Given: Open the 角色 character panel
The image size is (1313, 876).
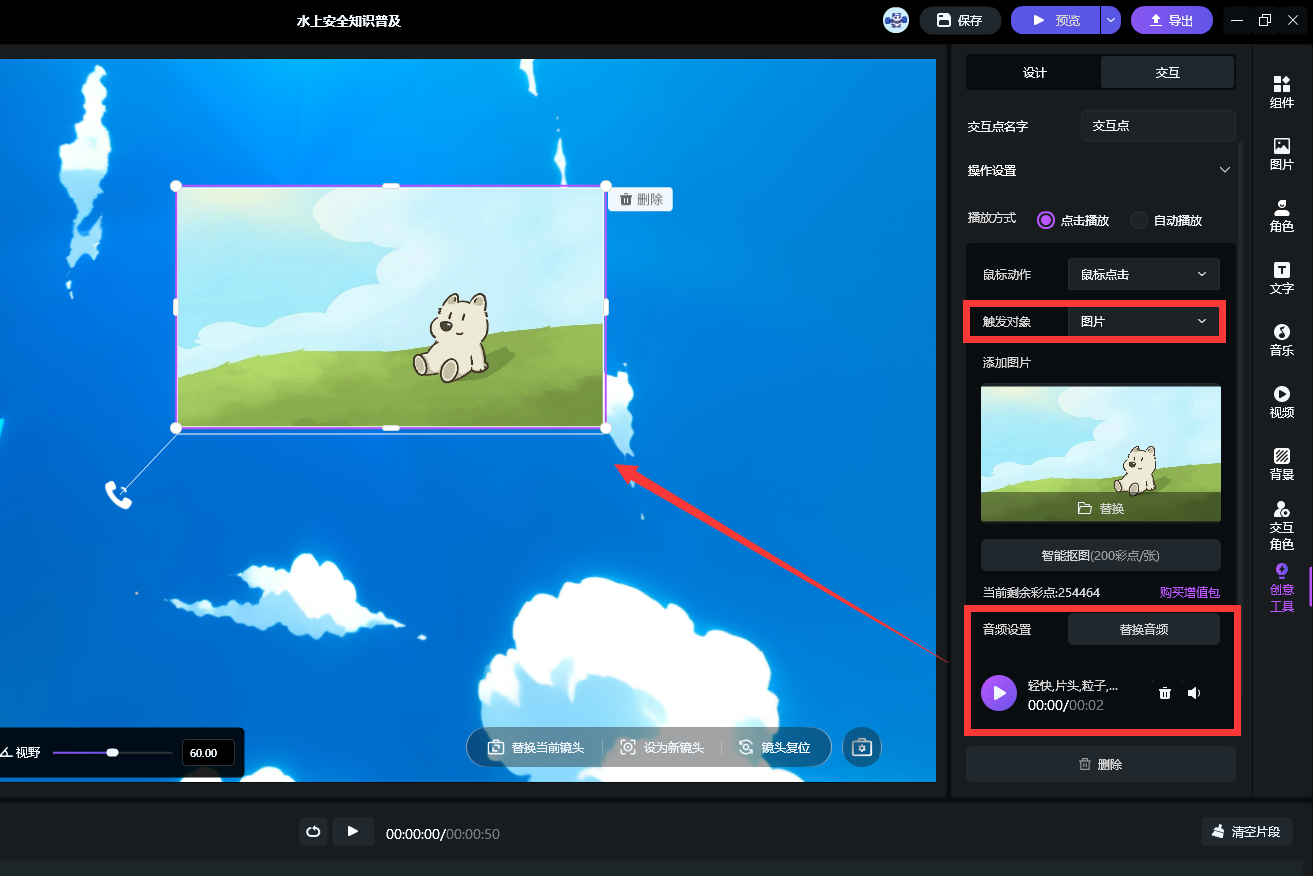Looking at the screenshot, I should 1281,215.
